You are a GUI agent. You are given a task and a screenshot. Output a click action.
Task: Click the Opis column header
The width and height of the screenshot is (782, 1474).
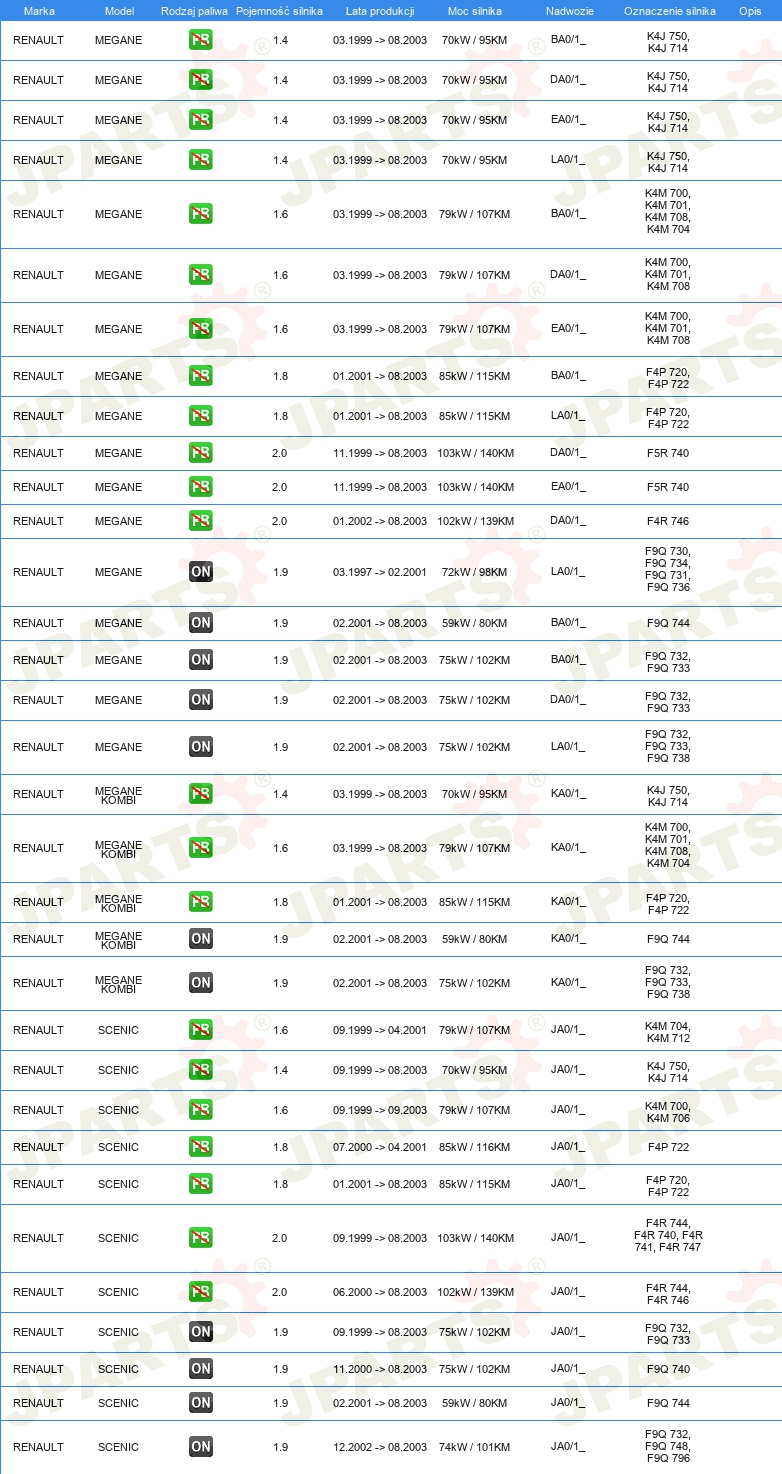749,10
